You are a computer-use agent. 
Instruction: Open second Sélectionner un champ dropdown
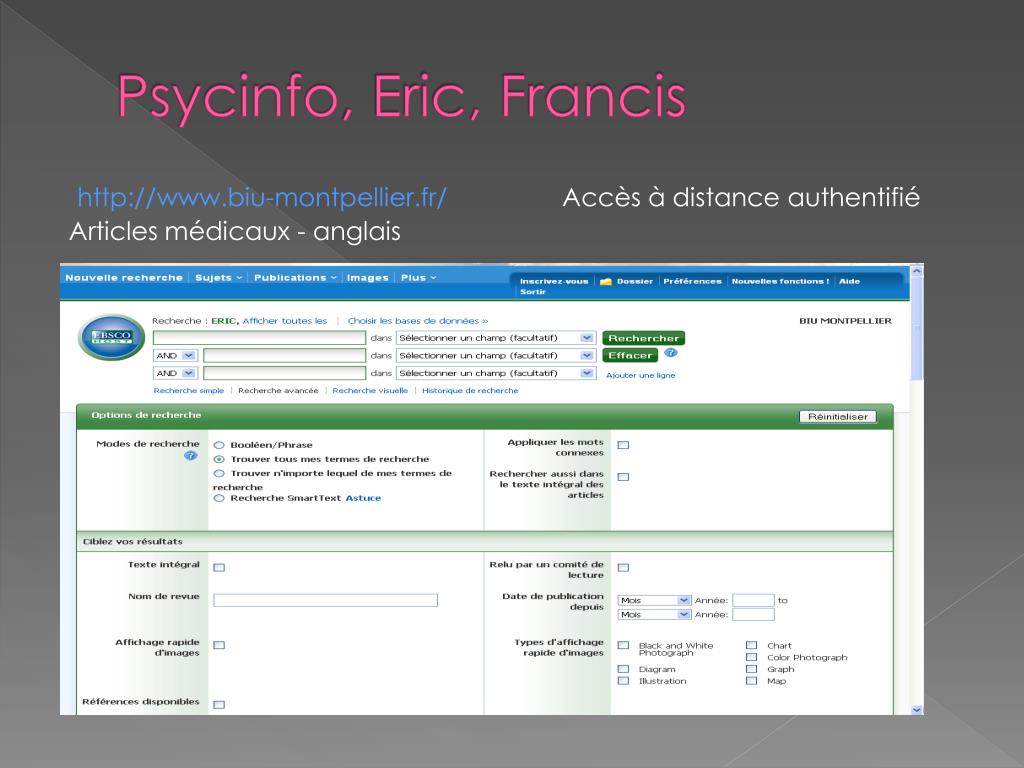point(496,356)
